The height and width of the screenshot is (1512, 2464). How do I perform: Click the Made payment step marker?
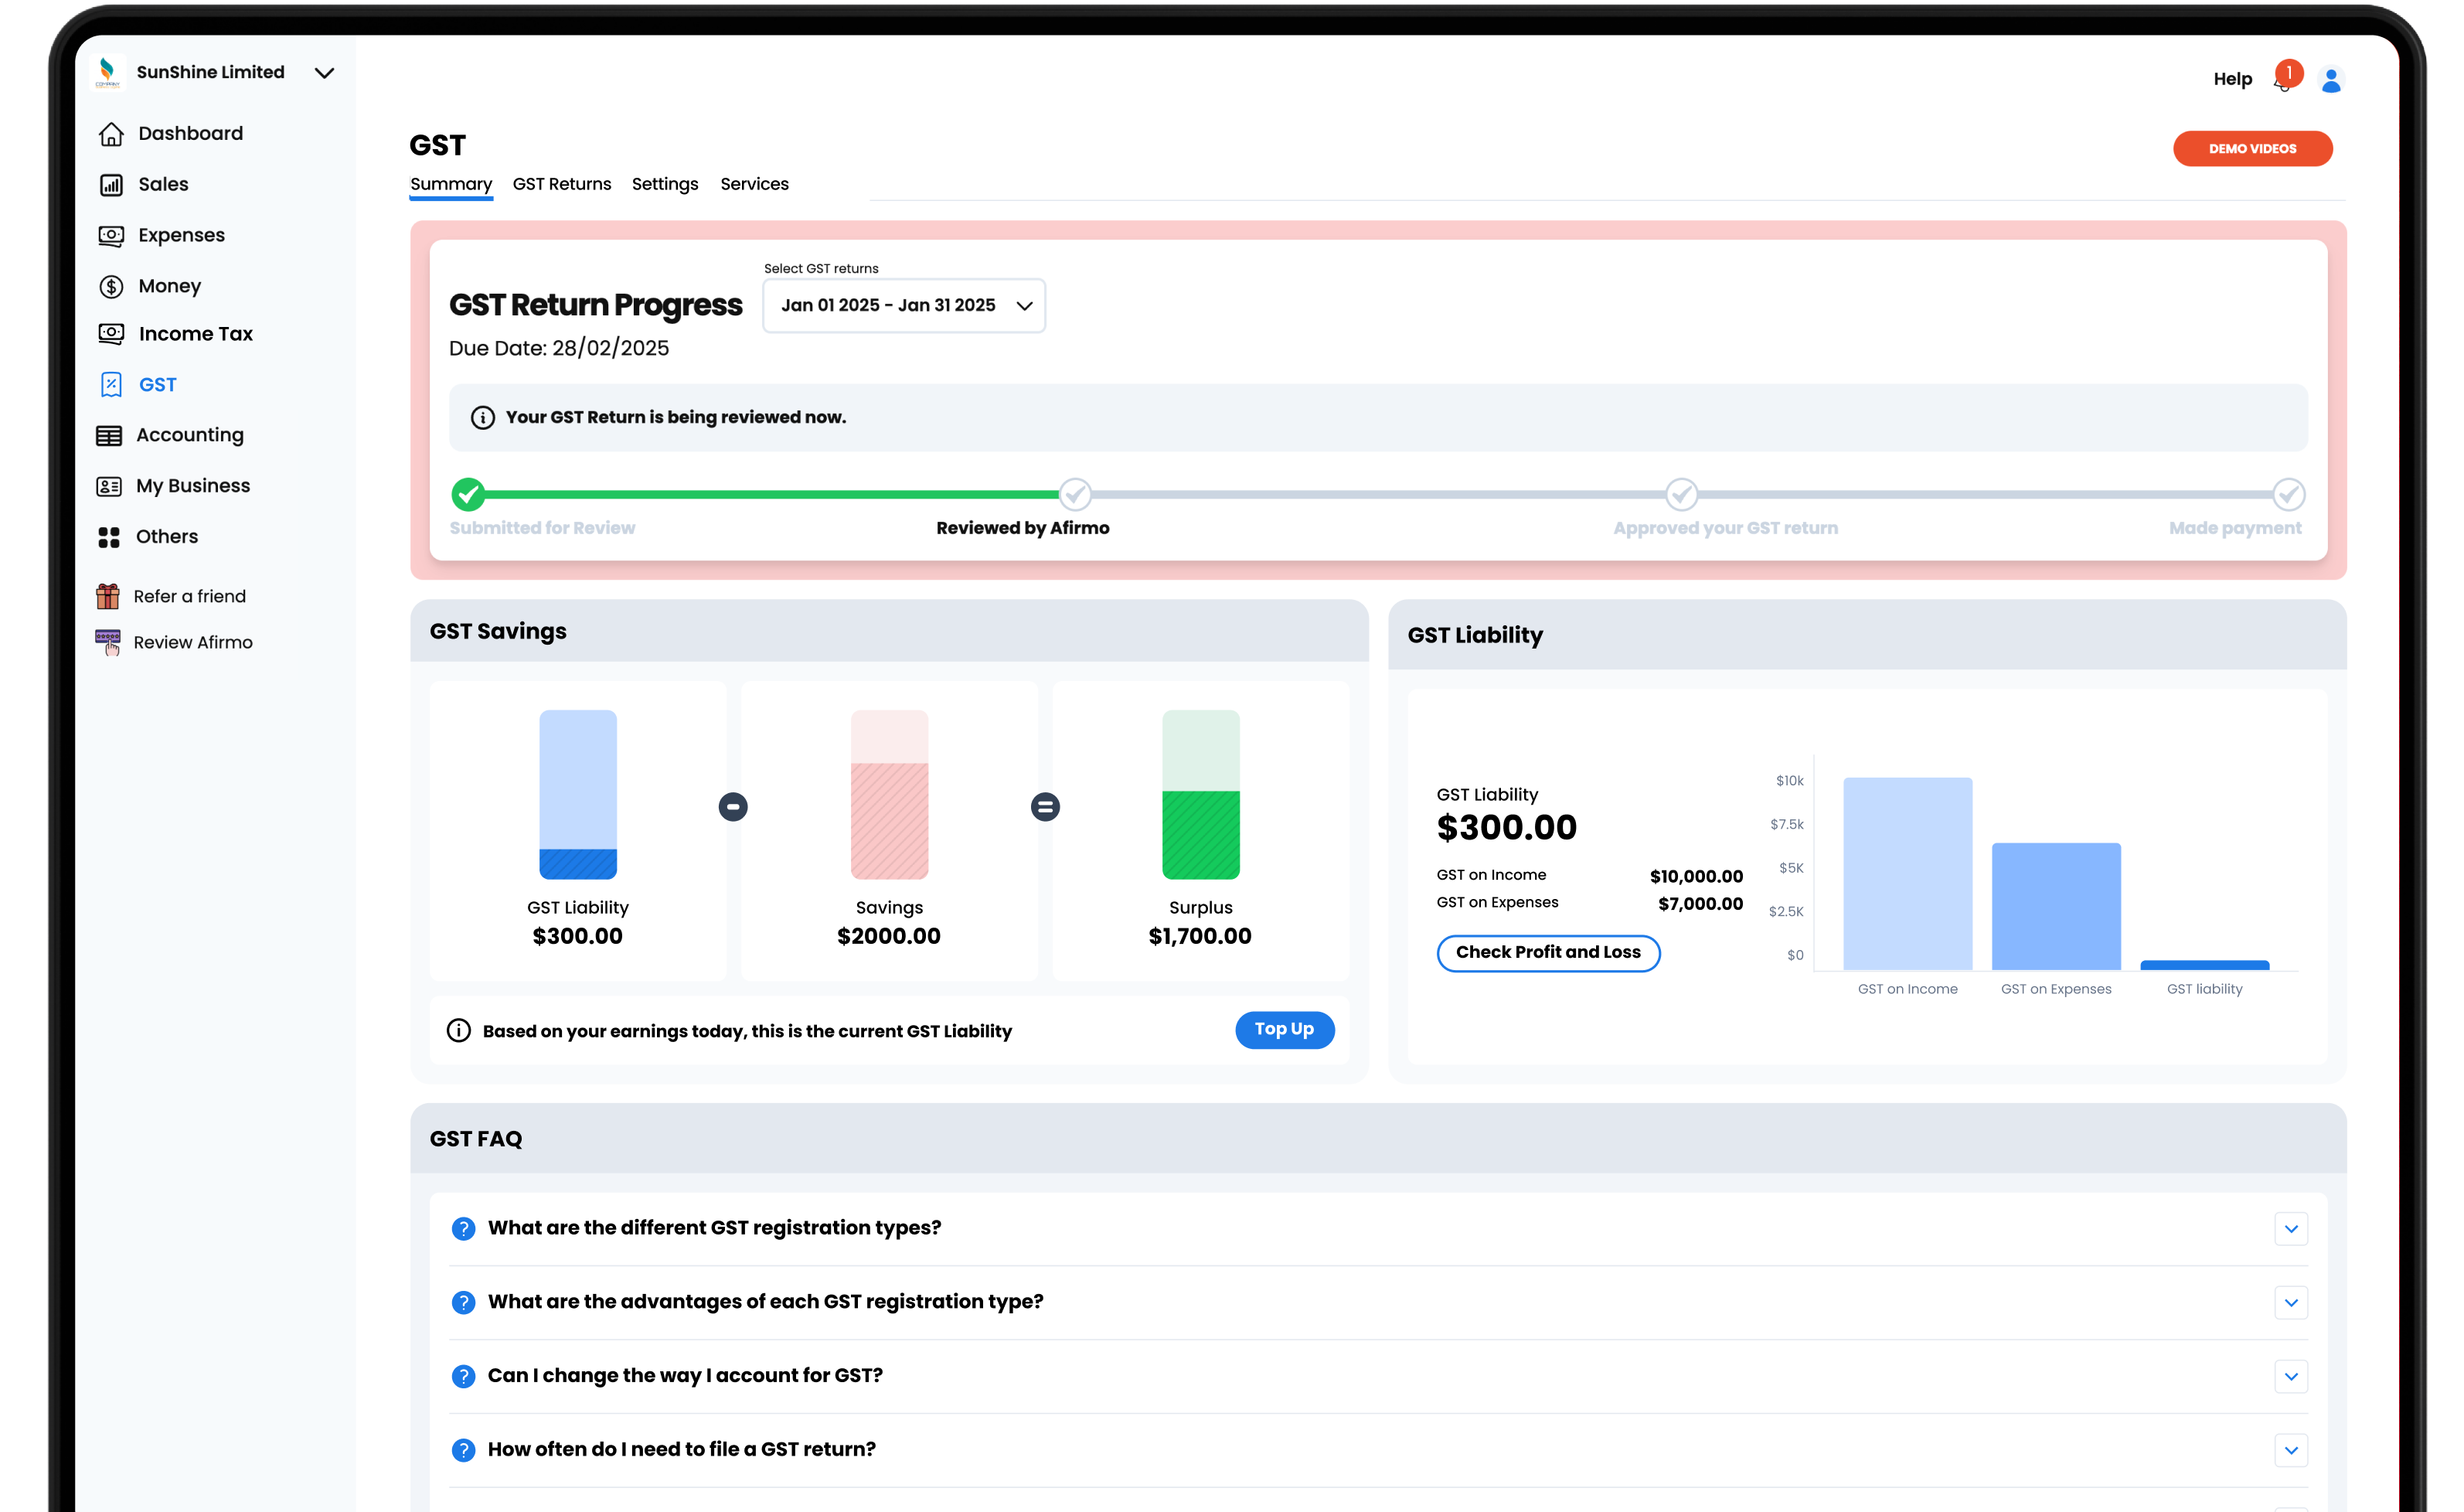pos(2289,494)
